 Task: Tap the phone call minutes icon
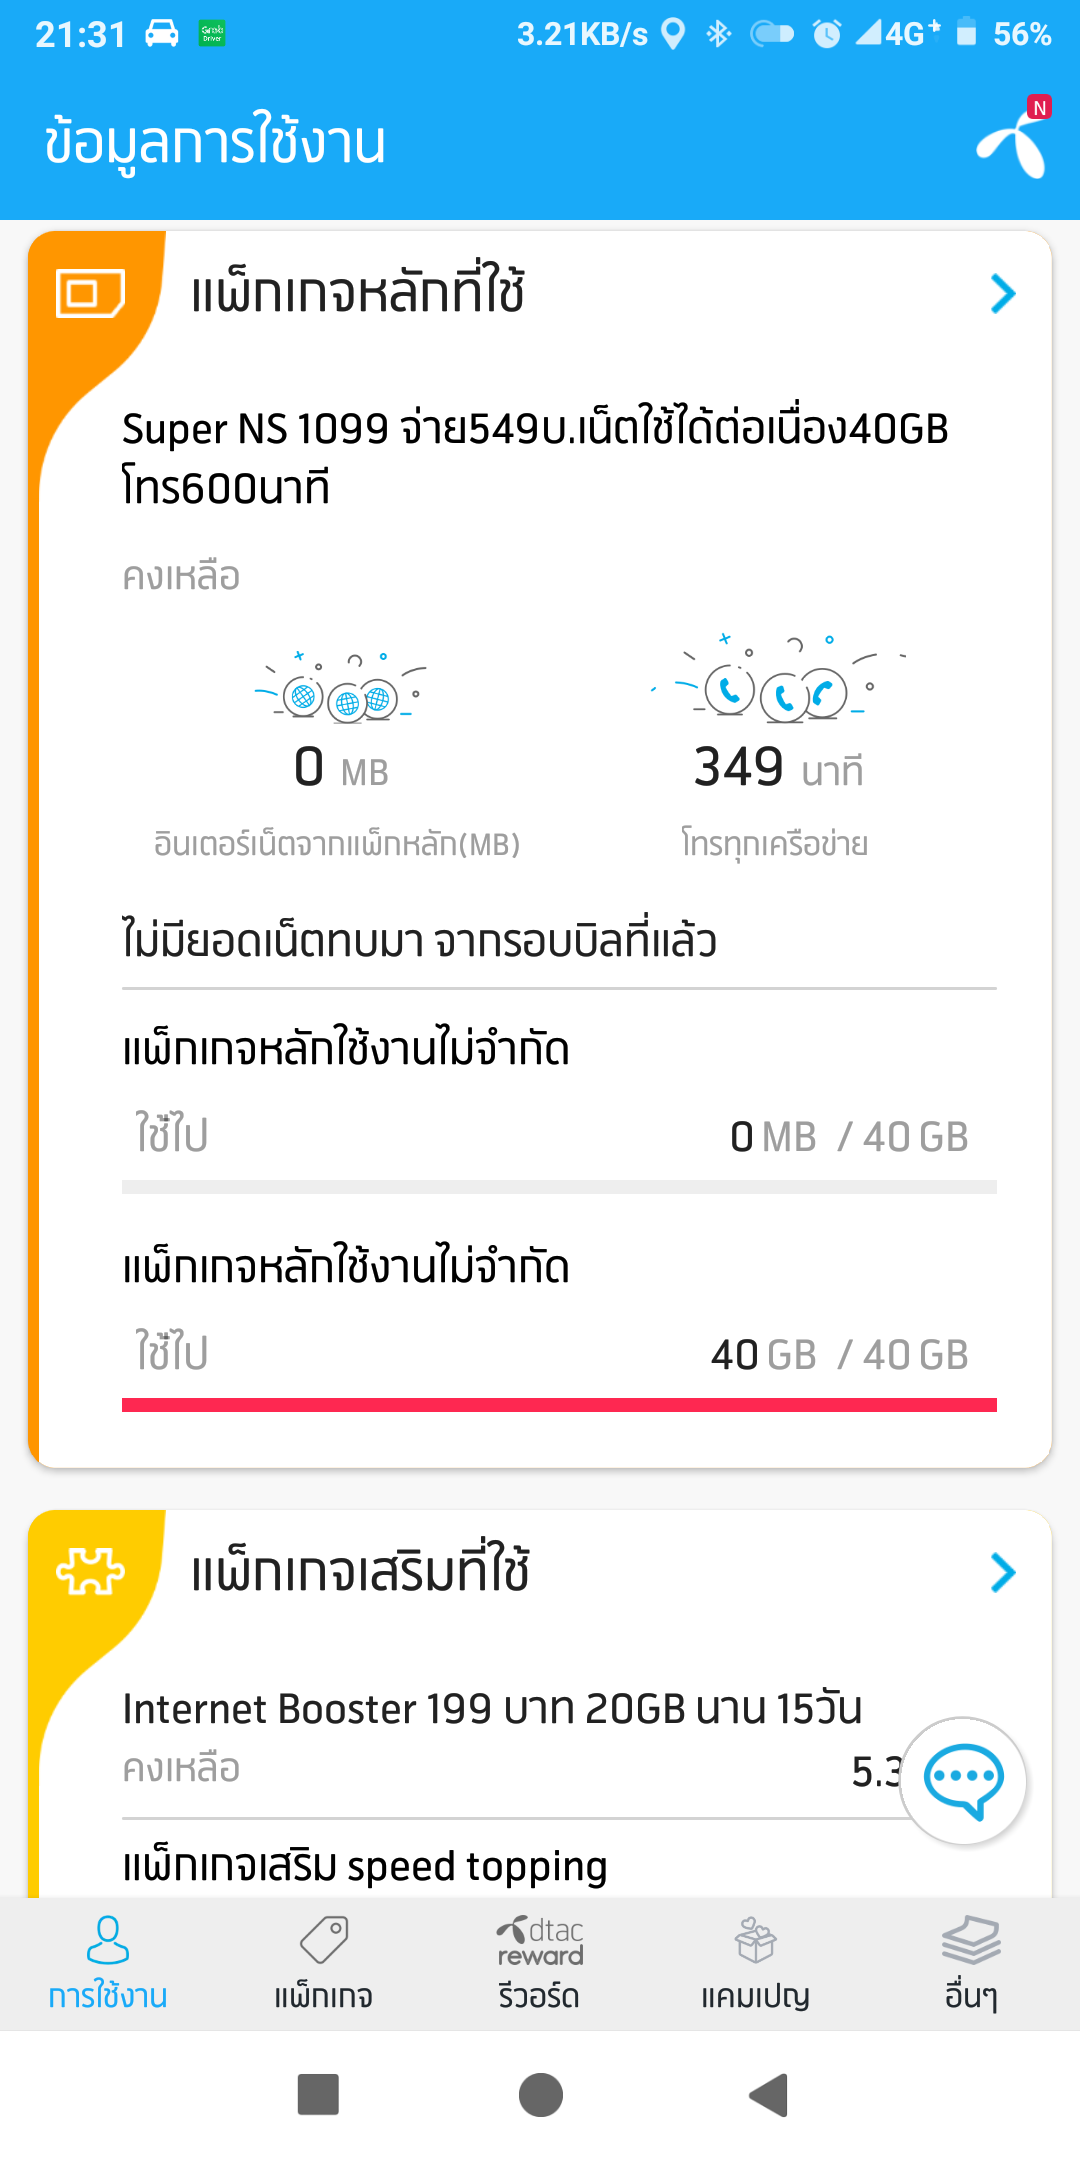(776, 688)
